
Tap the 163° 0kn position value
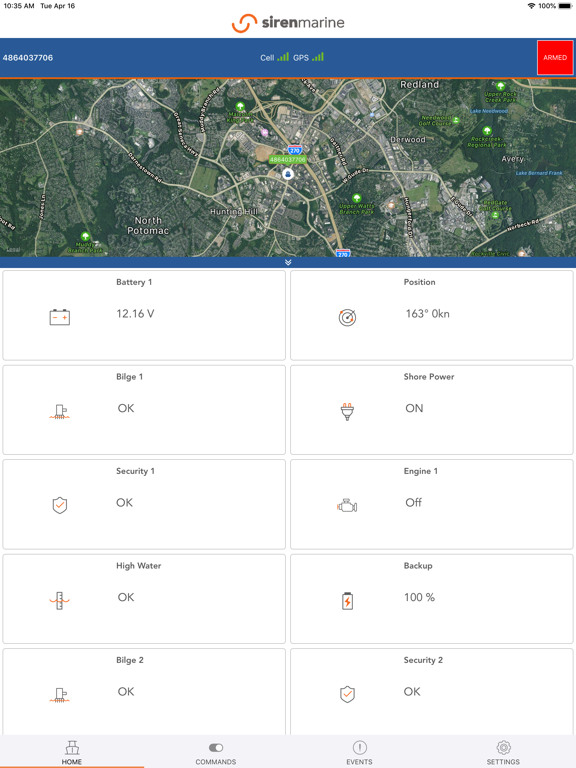tap(428, 314)
